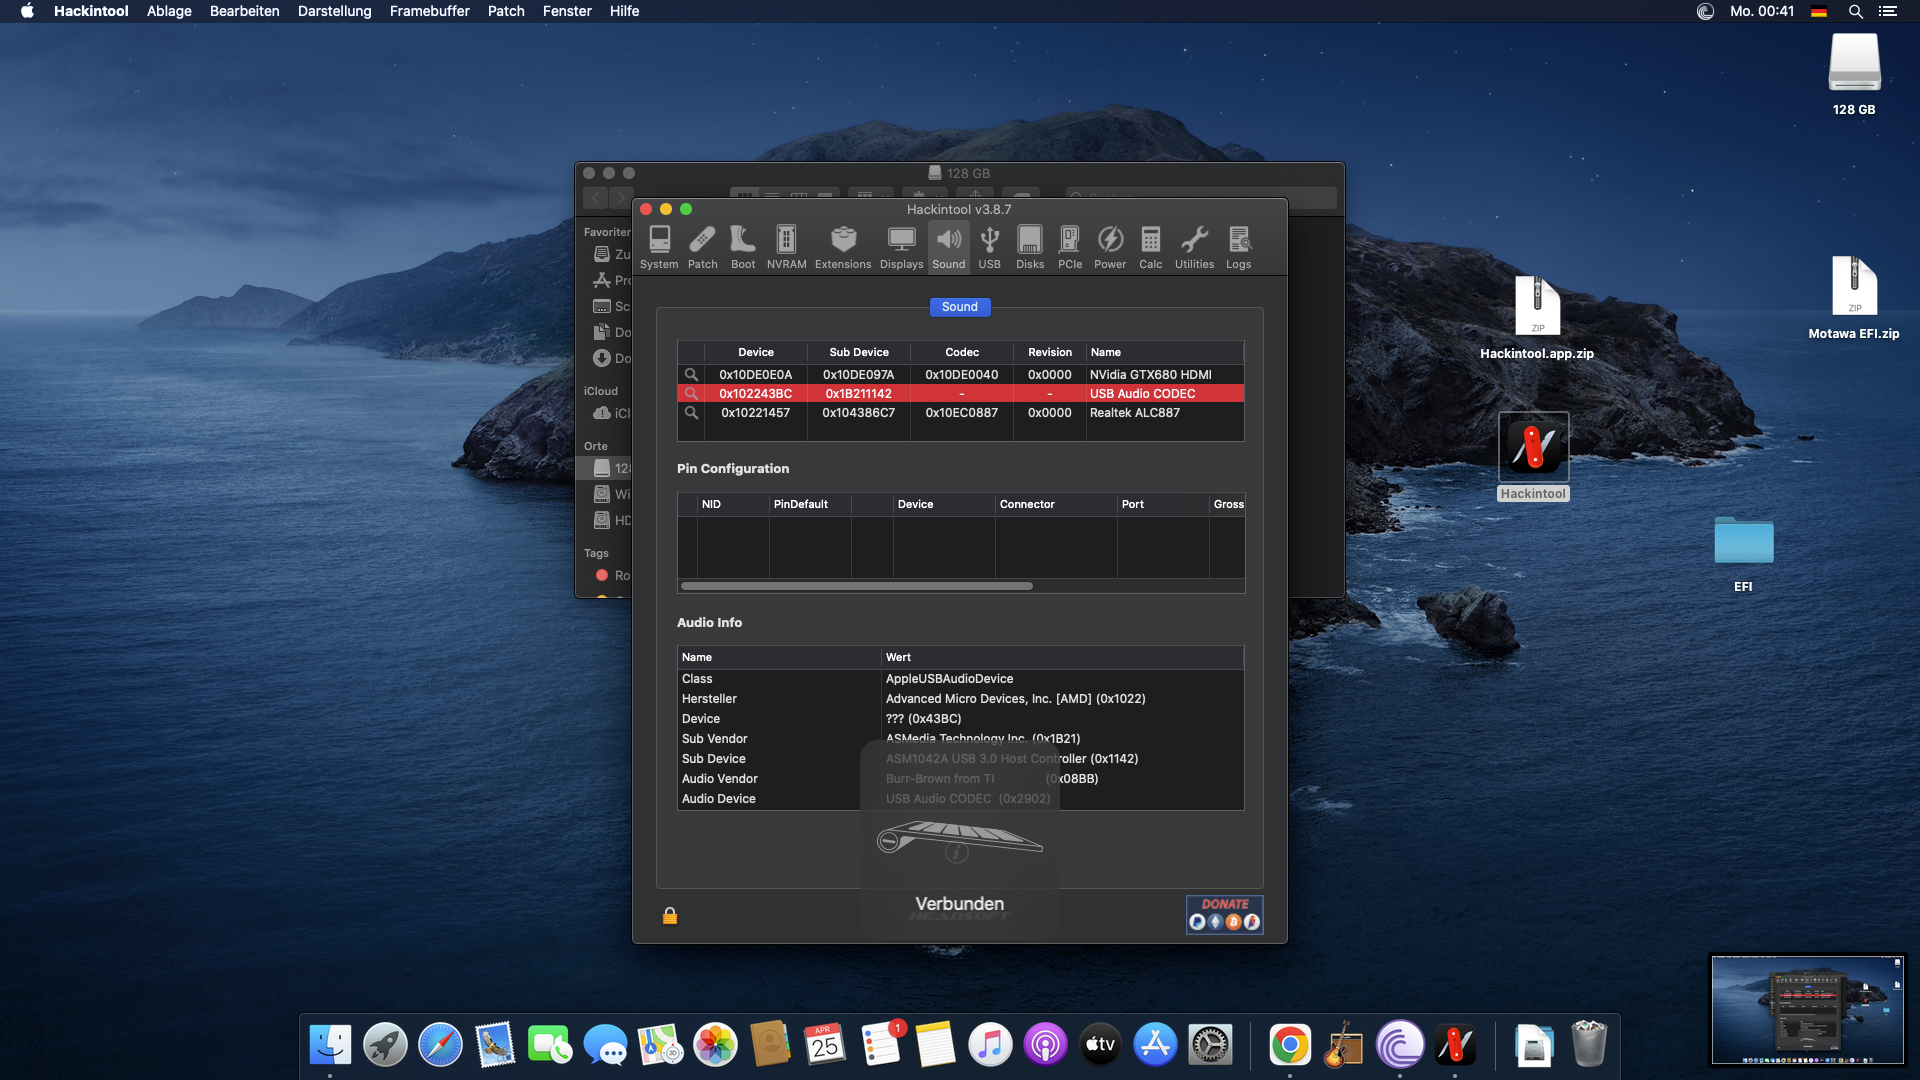Click the Donate button
Image resolution: width=1920 pixels, height=1080 pixels.
pyautogui.click(x=1224, y=914)
